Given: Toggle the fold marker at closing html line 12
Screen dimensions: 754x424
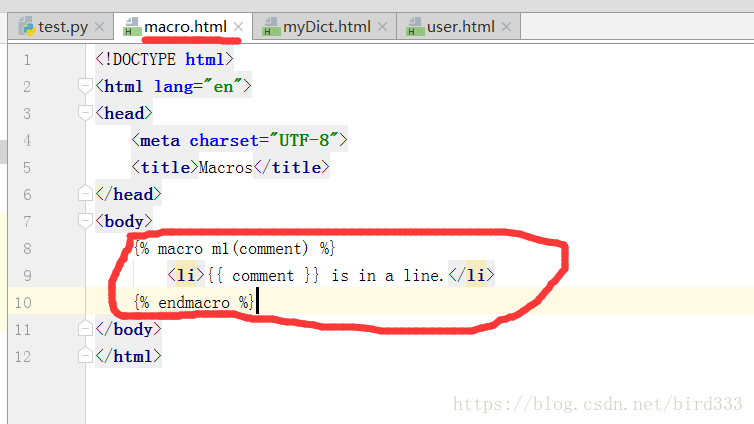Looking at the screenshot, I should tap(85, 356).
